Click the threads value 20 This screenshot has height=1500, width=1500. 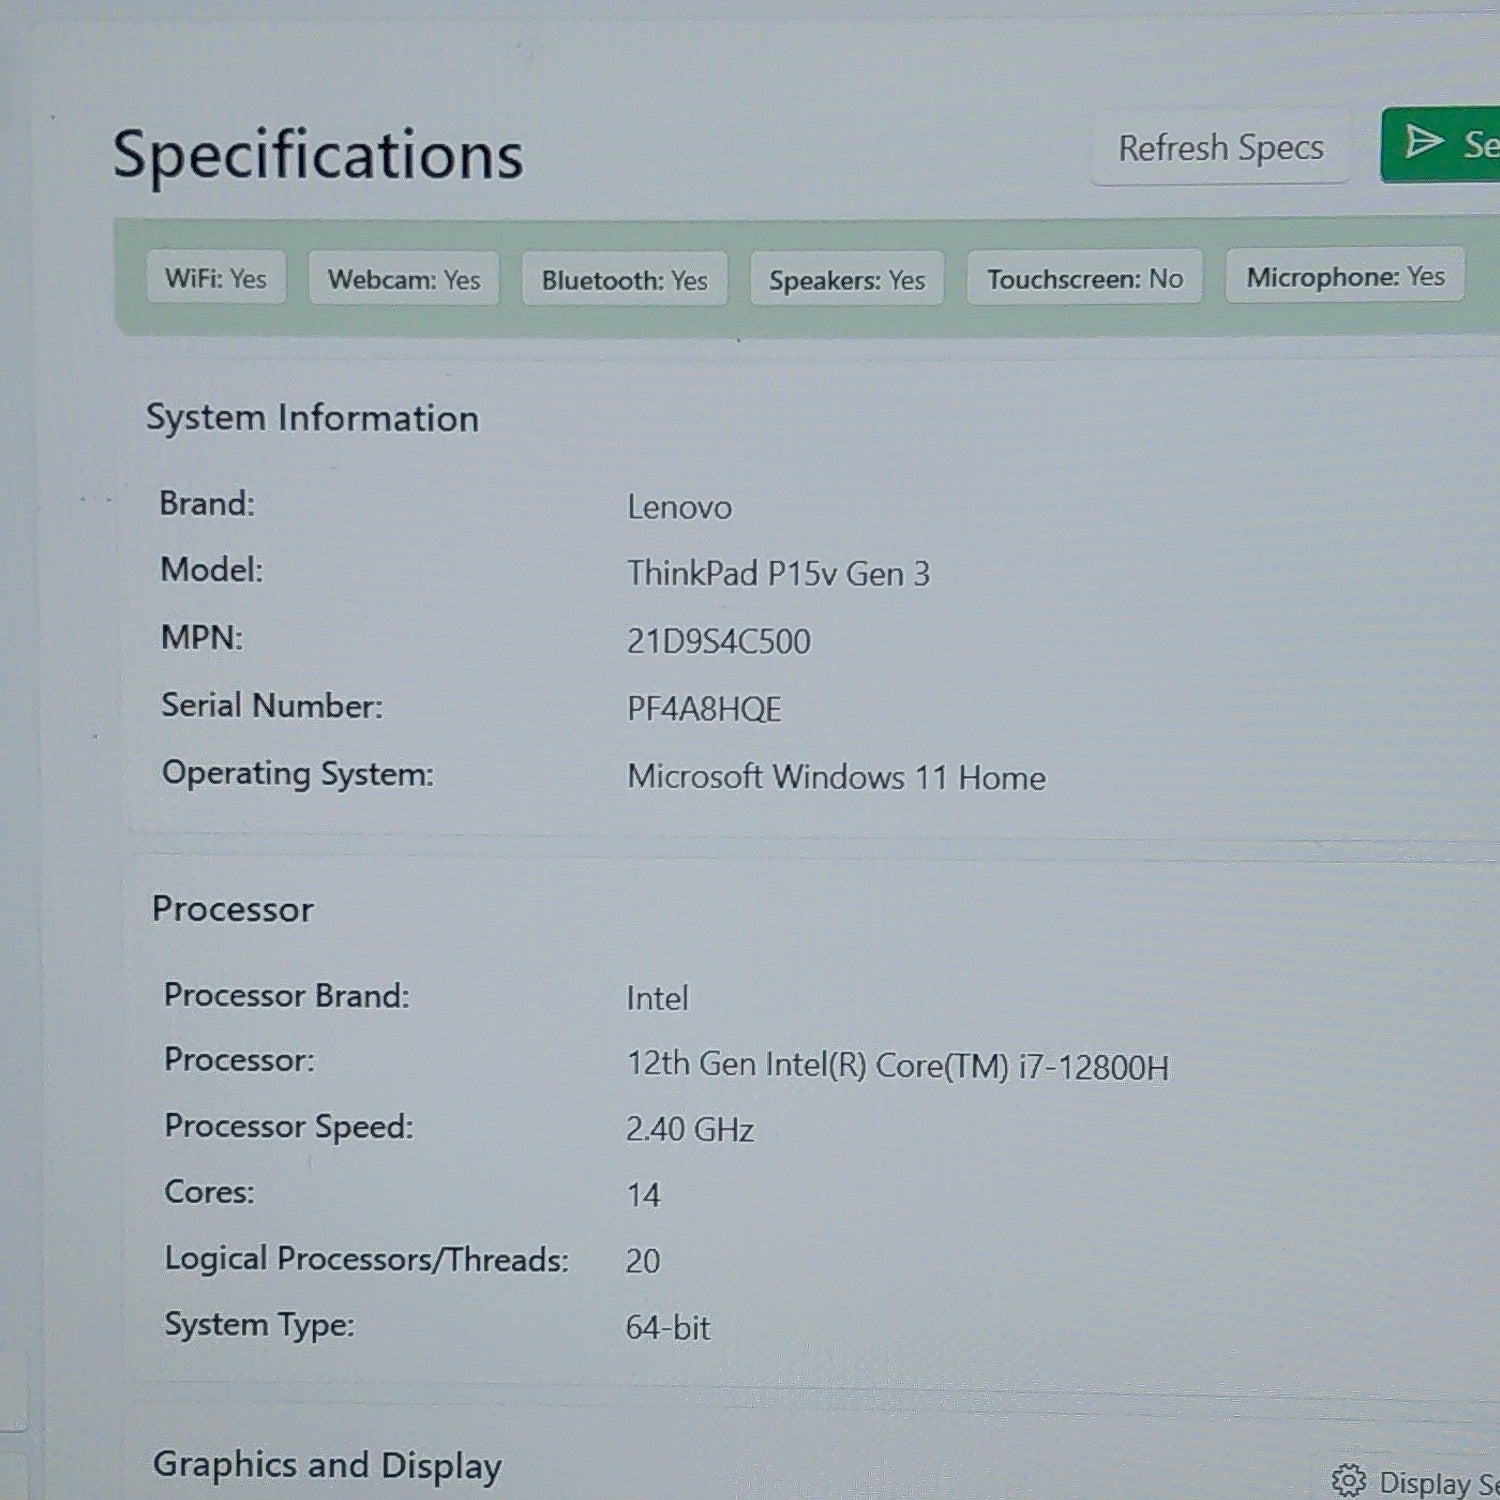[x=643, y=1261]
